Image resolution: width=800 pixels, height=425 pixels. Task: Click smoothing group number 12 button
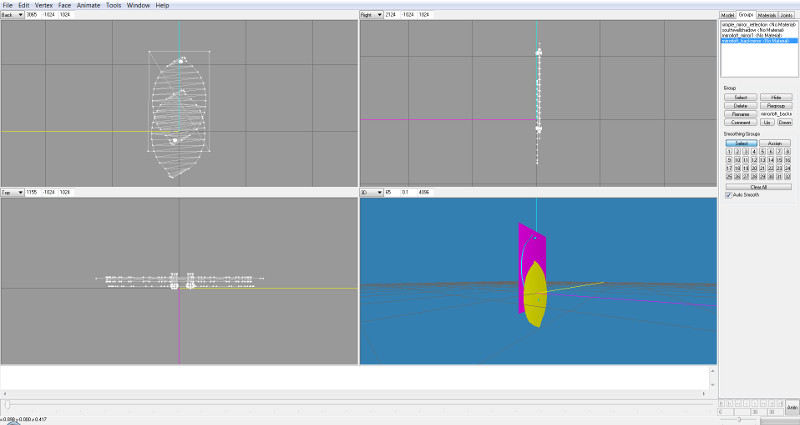753,160
